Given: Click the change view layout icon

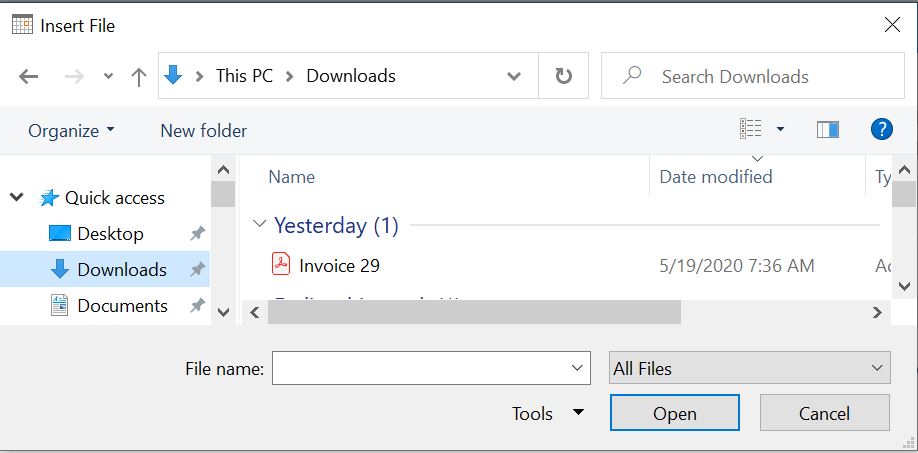Looking at the screenshot, I should [751, 129].
